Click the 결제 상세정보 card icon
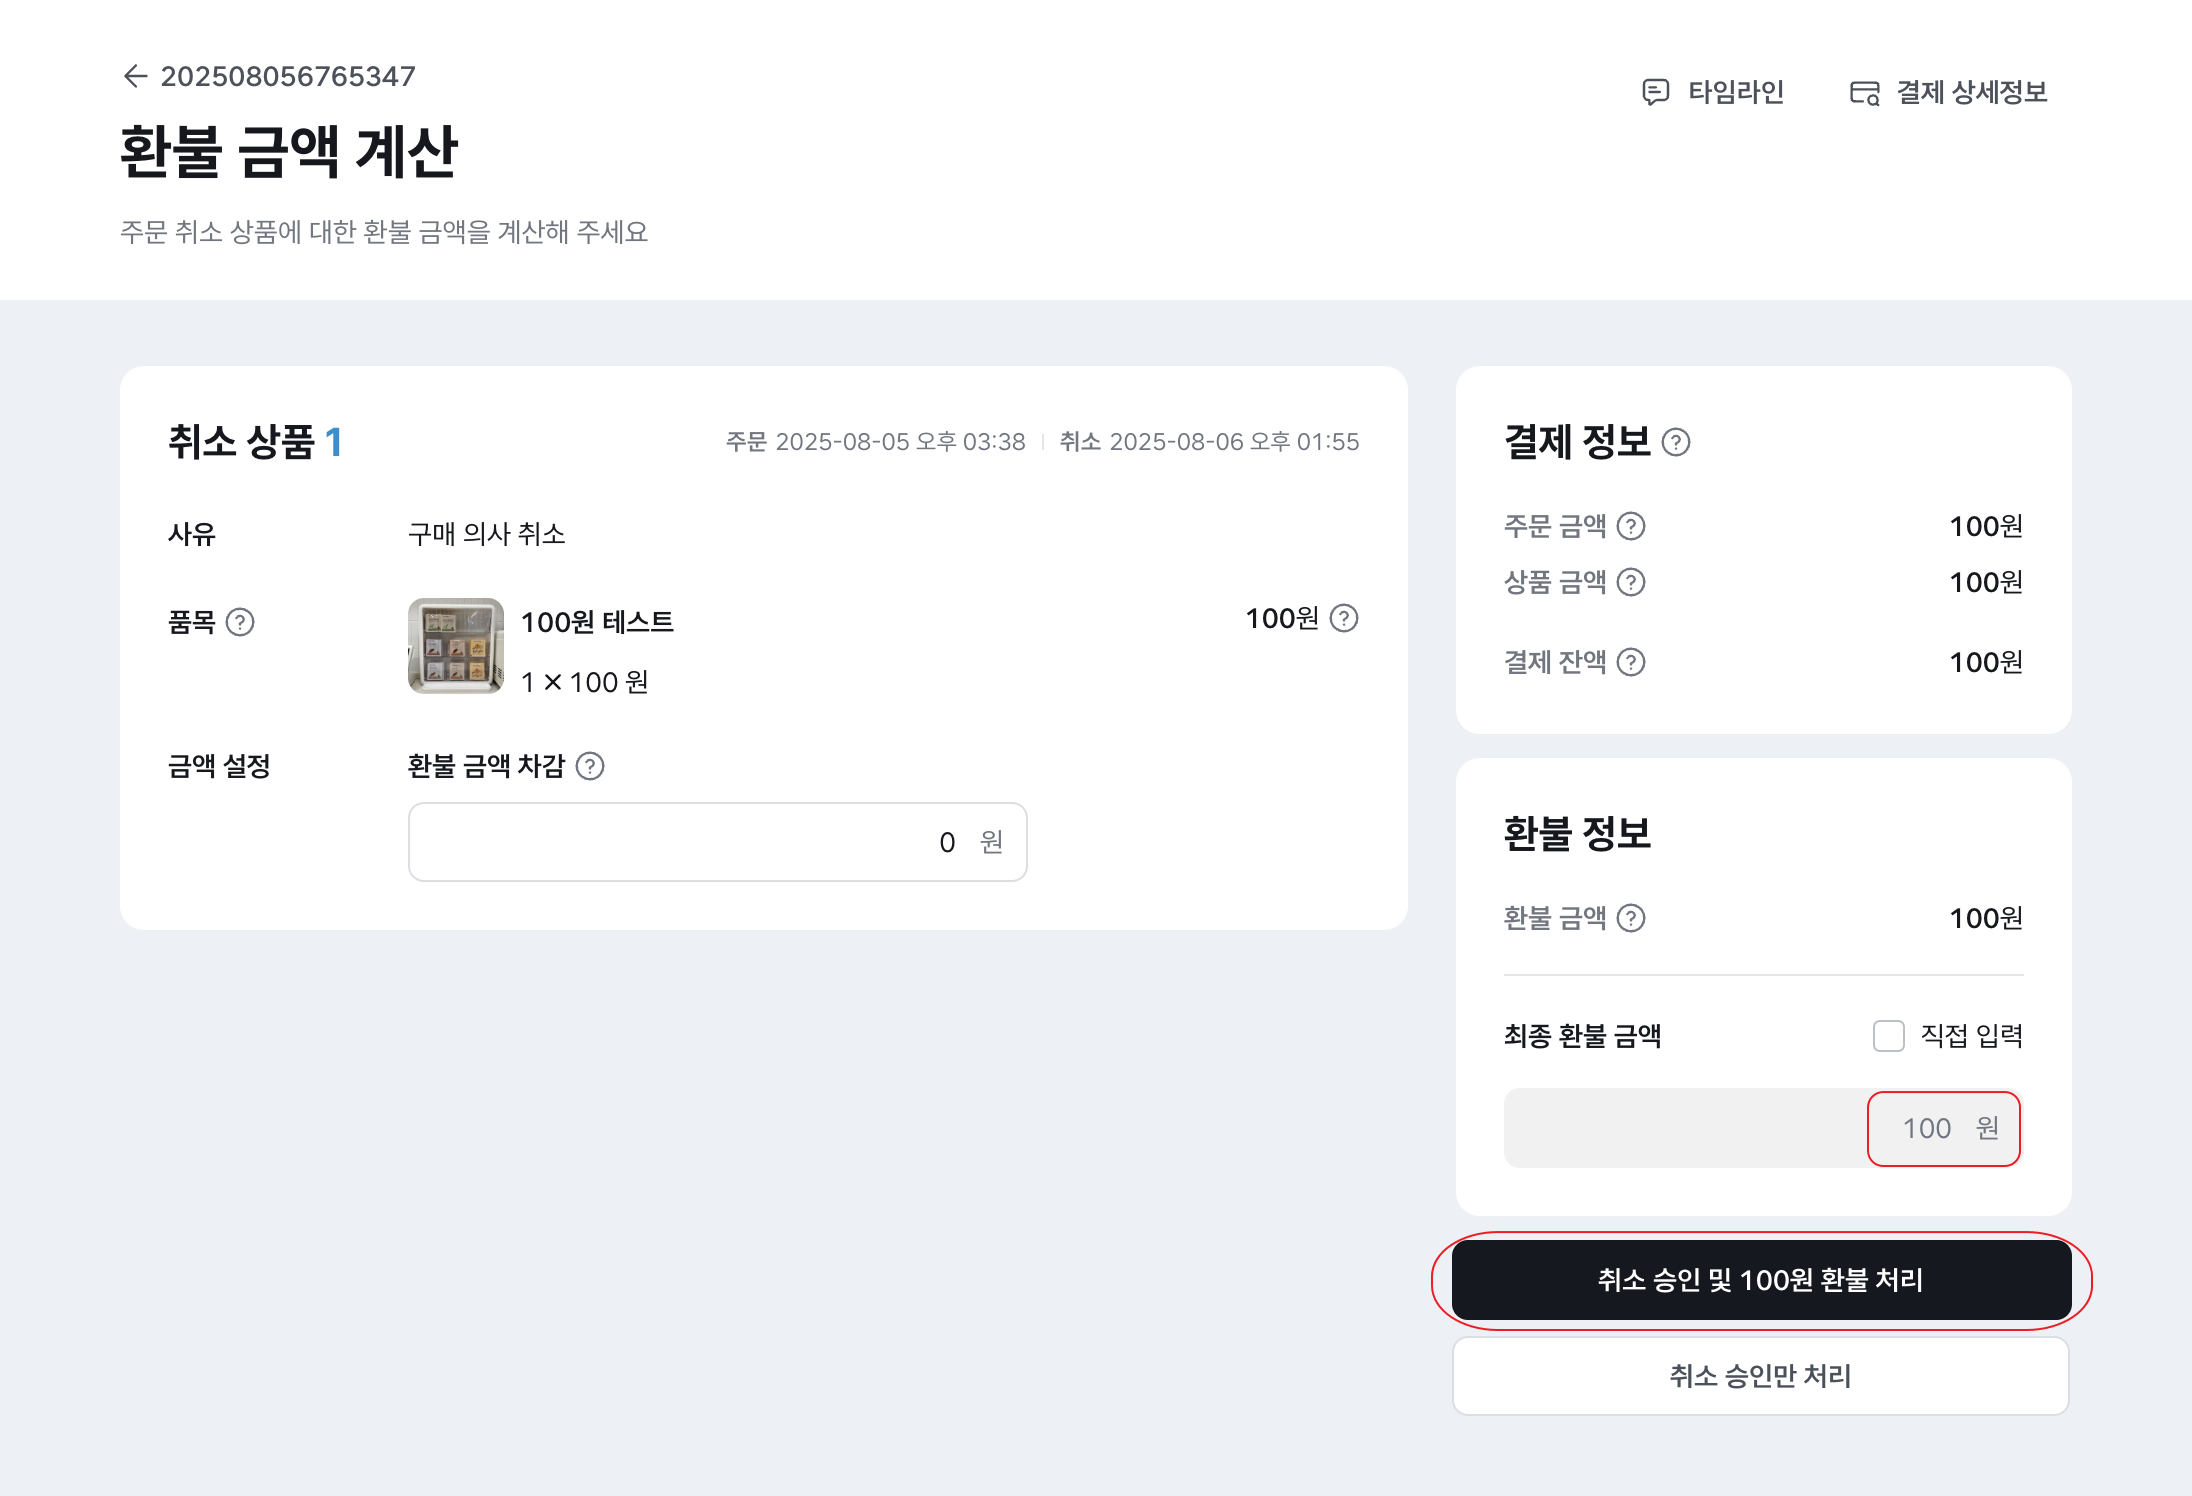Viewport: 2192px width, 1496px height. 1864,93
